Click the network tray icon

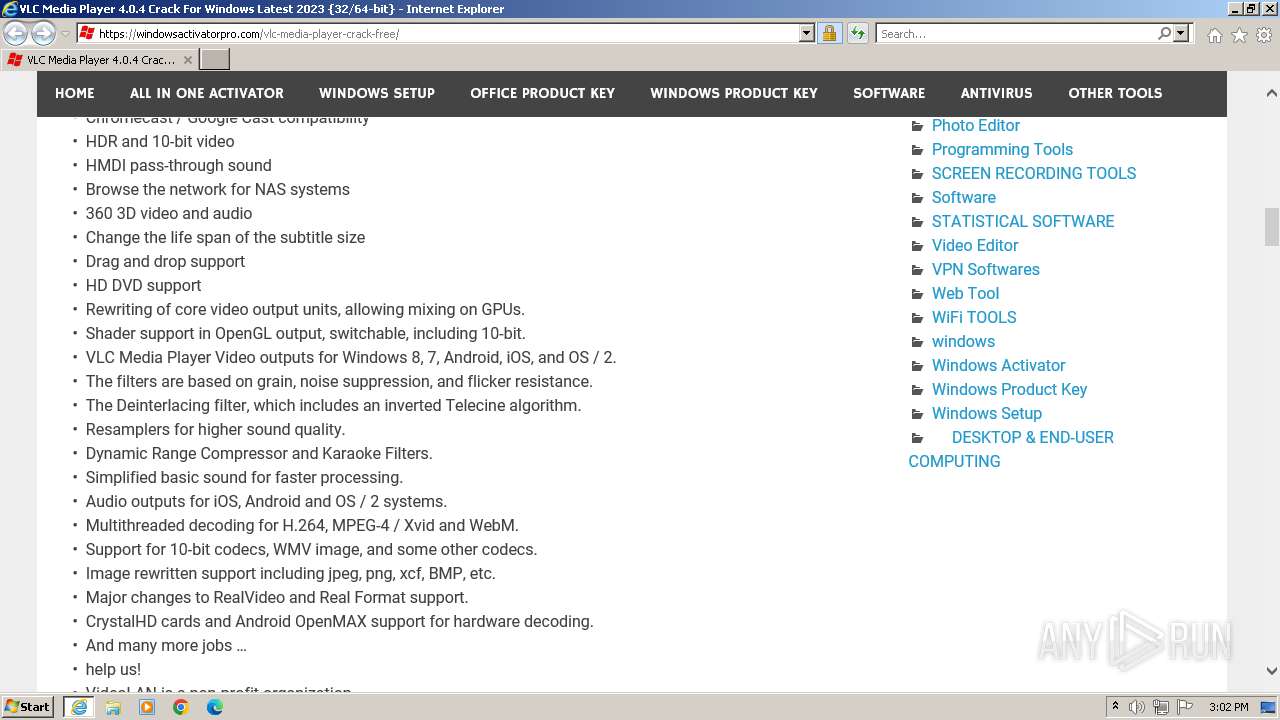[1161, 707]
